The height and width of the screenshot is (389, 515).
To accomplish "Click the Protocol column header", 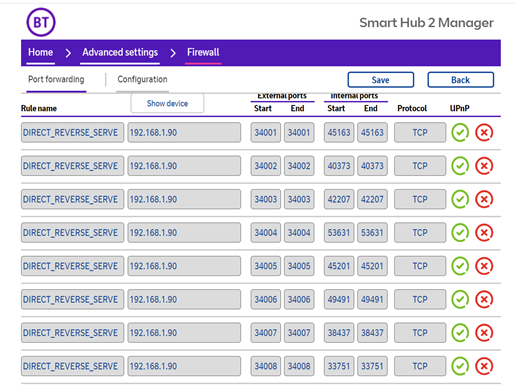I will [412, 108].
